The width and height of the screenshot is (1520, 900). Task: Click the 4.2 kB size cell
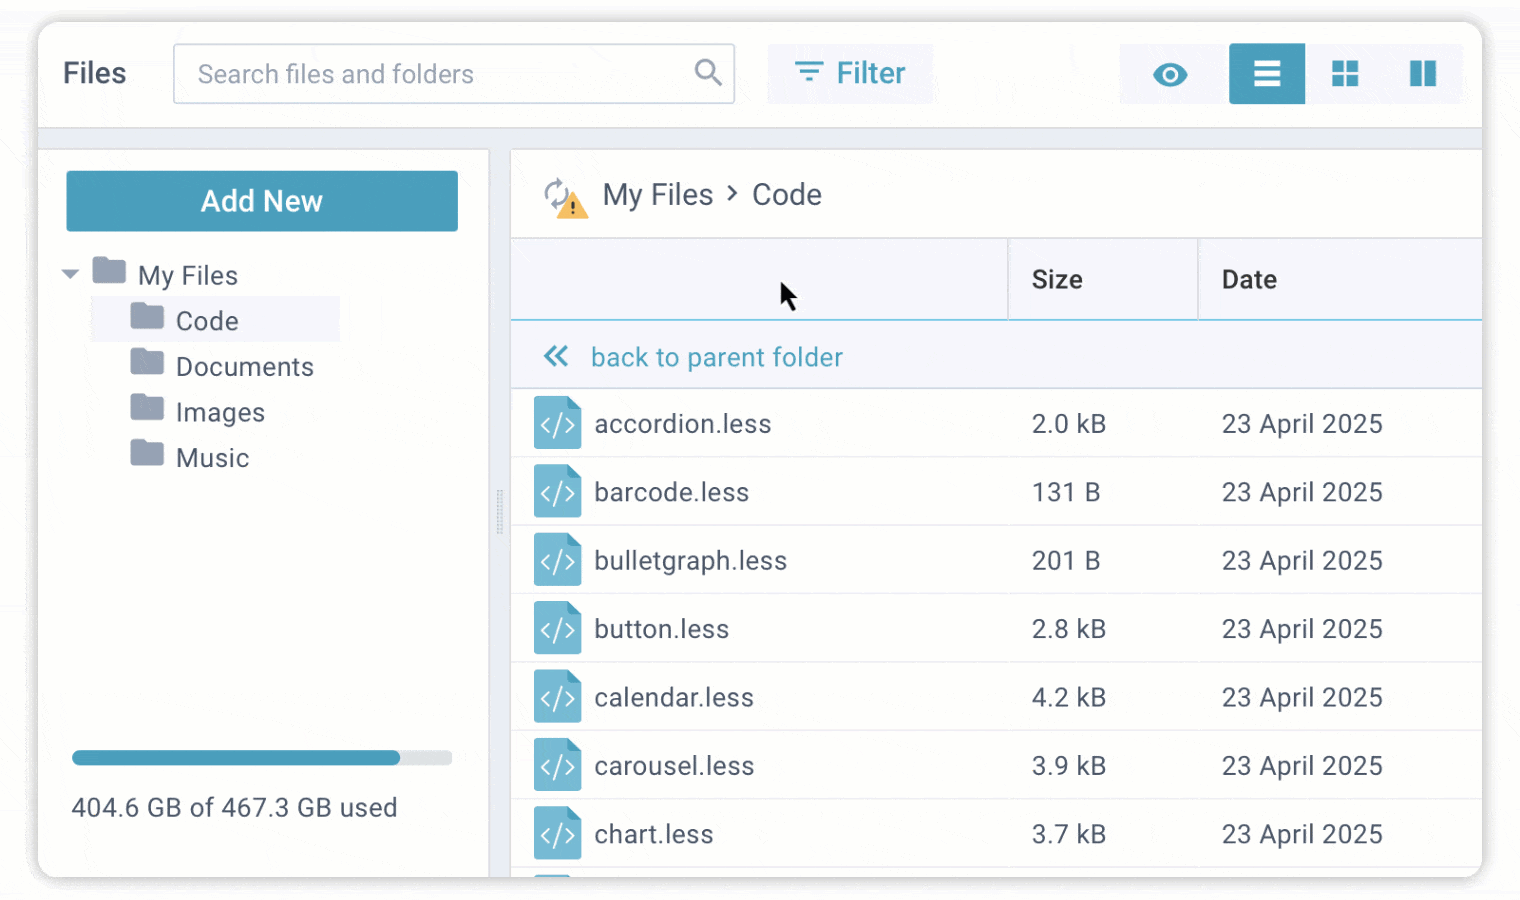pyautogui.click(x=1069, y=697)
